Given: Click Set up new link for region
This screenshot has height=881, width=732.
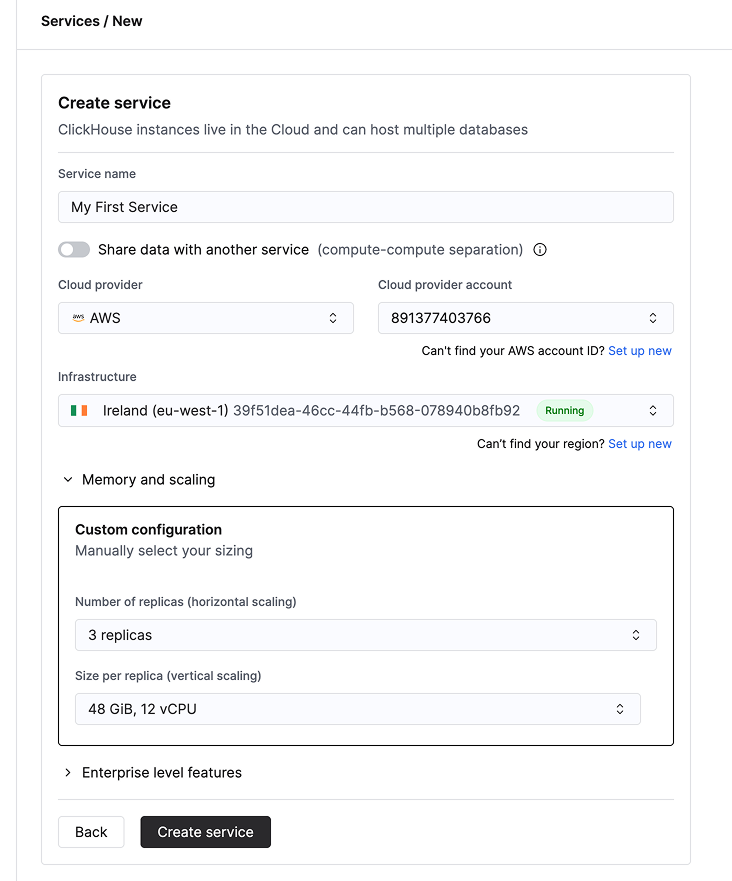Looking at the screenshot, I should (x=639, y=443).
